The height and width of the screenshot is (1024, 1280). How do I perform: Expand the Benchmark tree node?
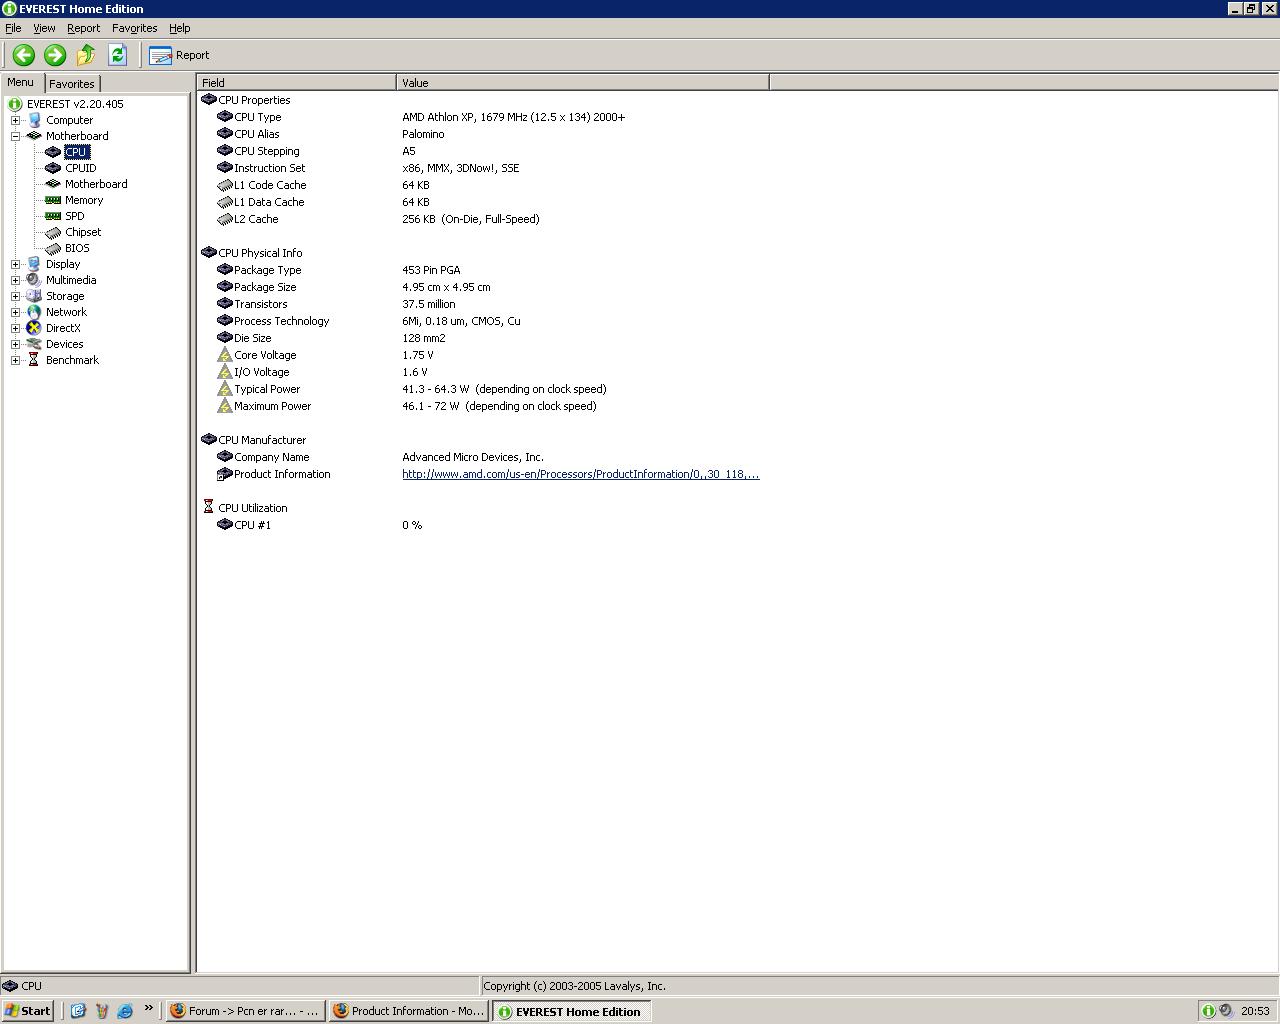pyautogui.click(x=15, y=360)
